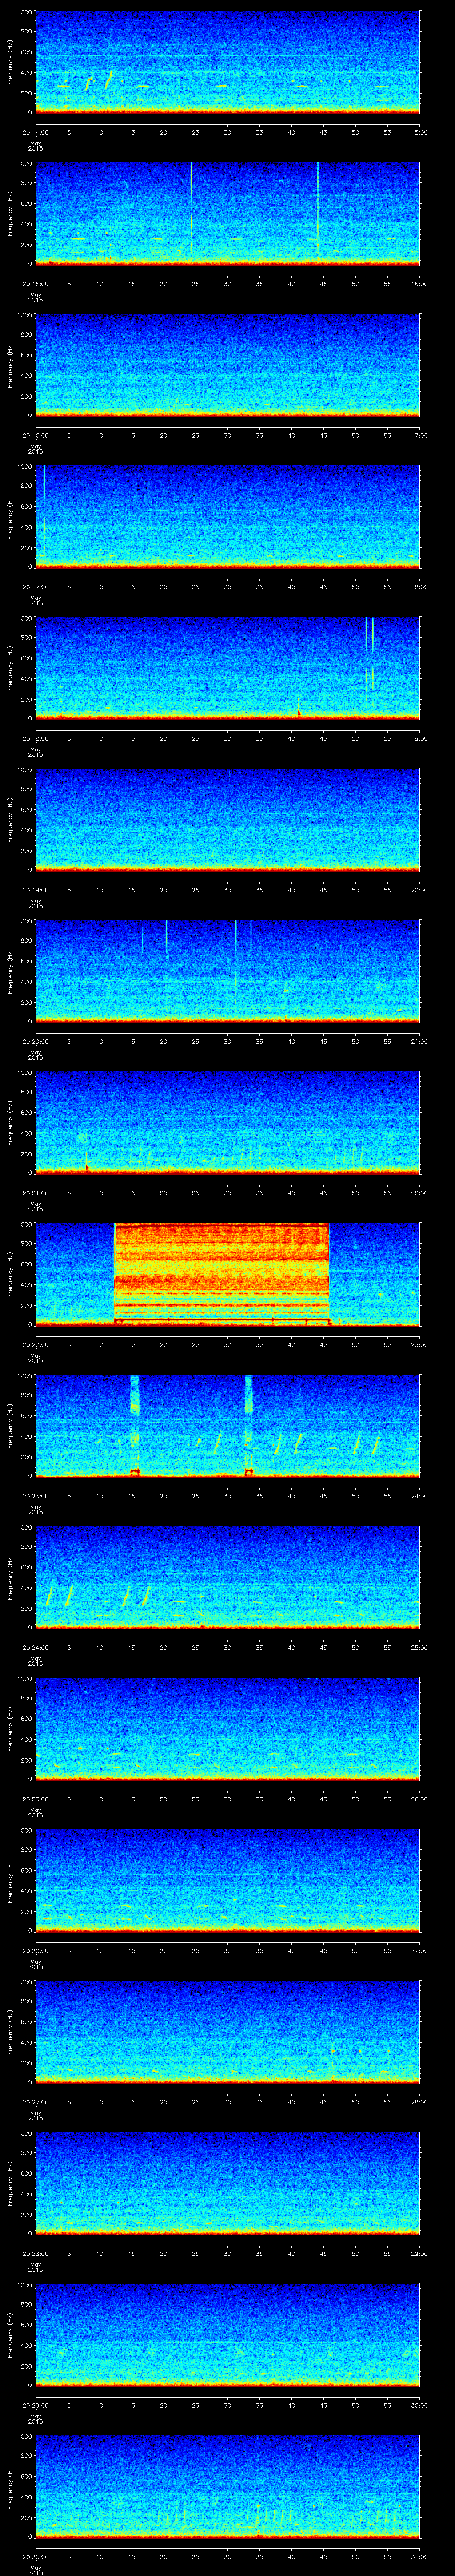This screenshot has width=455, height=2576.
Task: Click the 20:29:00 start time label
Action: coord(35,2405)
